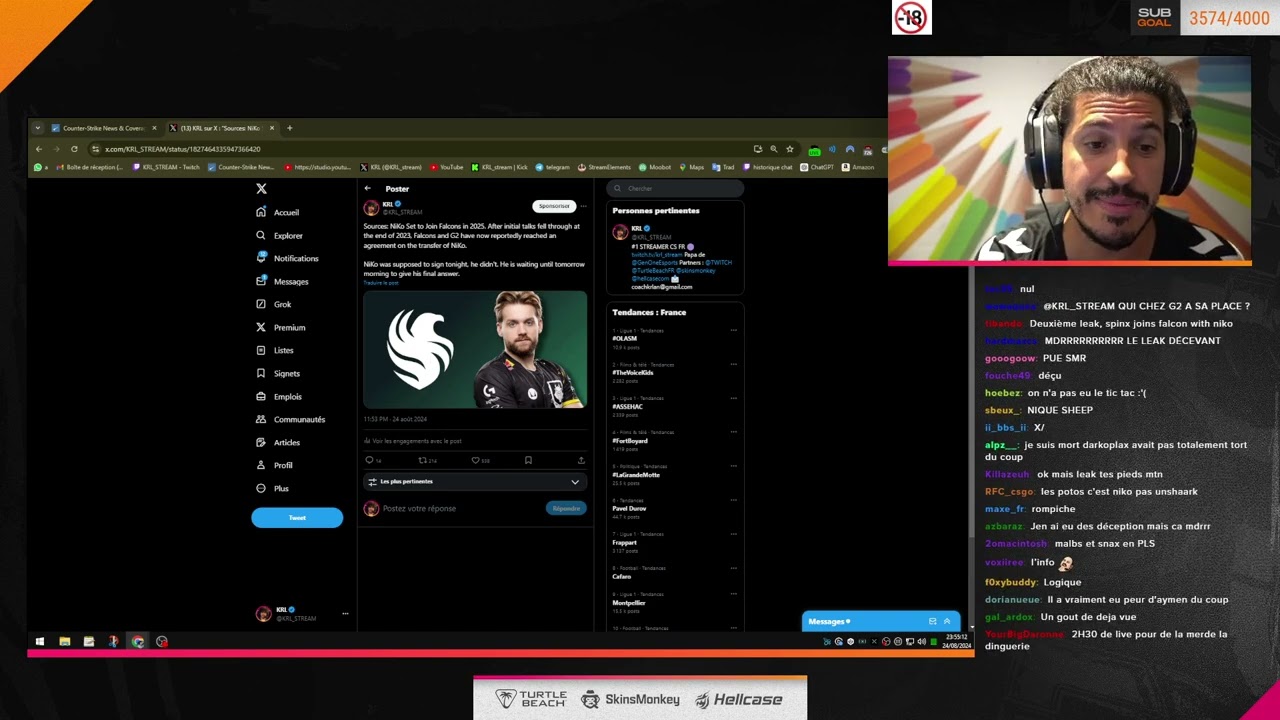The image size is (1280, 720).
Task: Open Windows Start menu
Action: pyautogui.click(x=40, y=642)
